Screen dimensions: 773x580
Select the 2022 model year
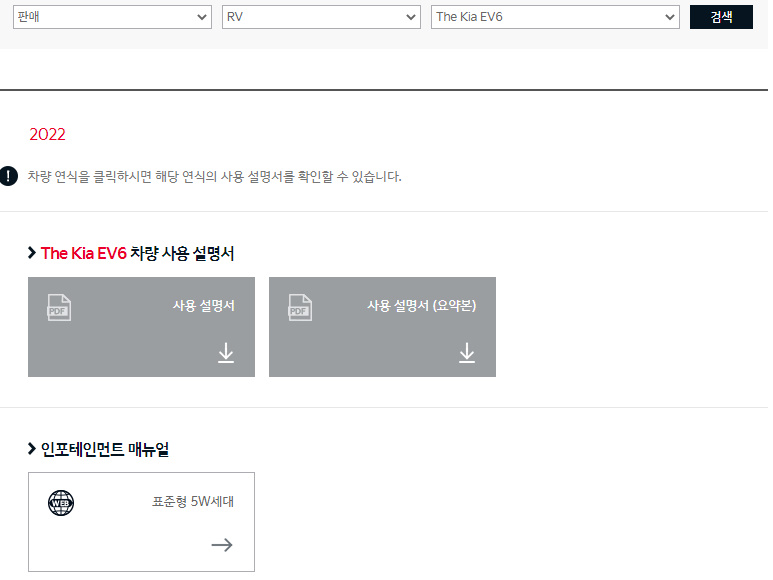(47, 135)
